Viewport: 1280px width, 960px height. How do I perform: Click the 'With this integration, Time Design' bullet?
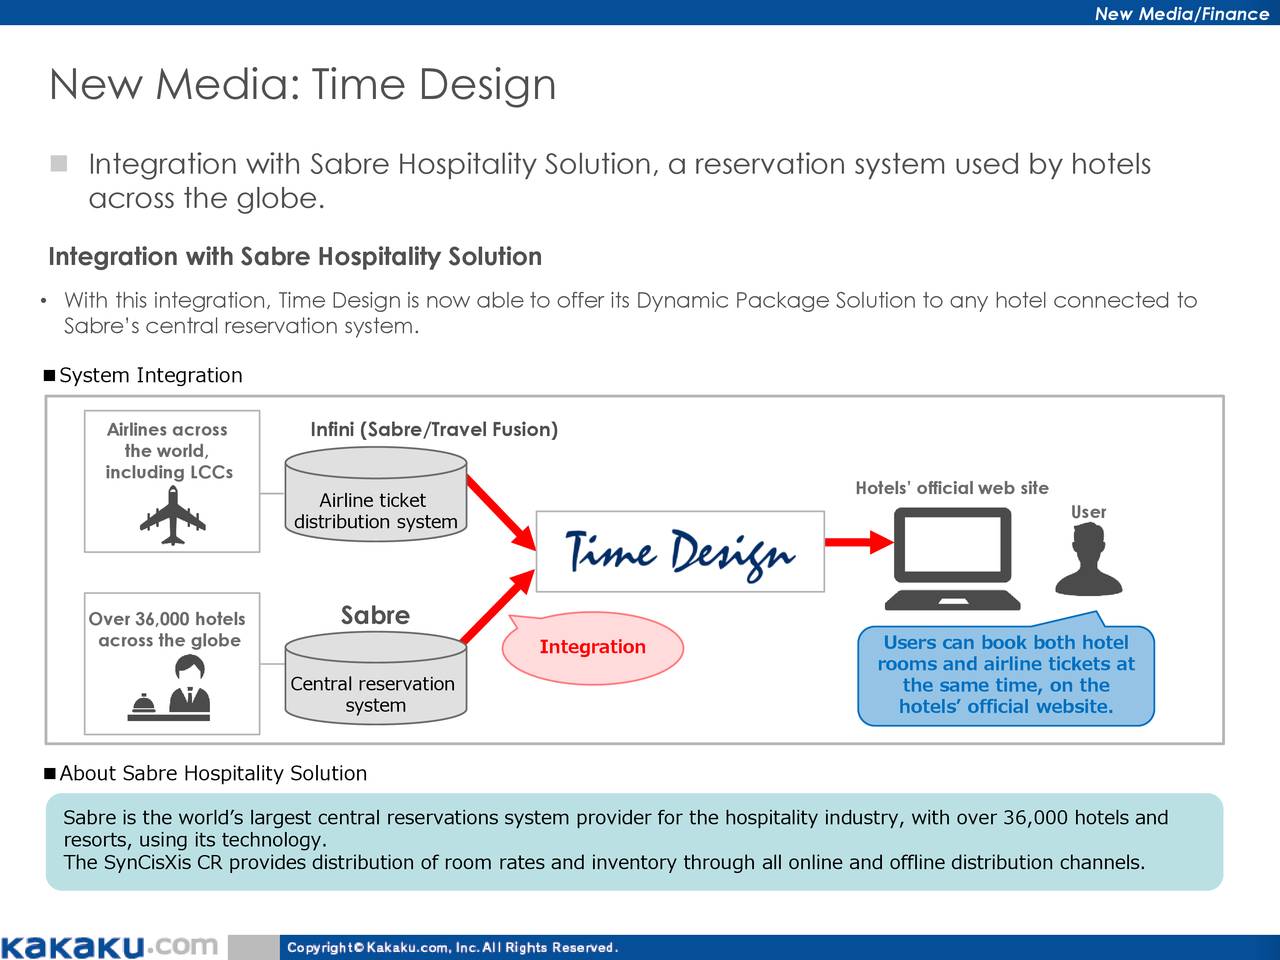pyautogui.click(x=630, y=313)
